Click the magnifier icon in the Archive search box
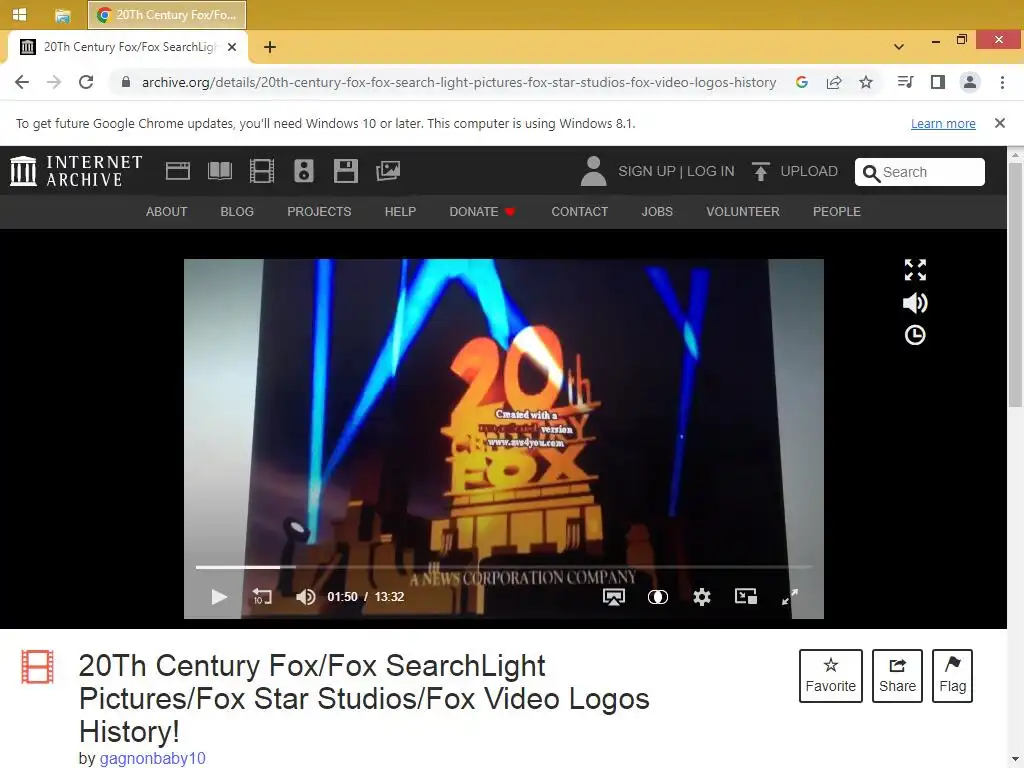 [871, 172]
